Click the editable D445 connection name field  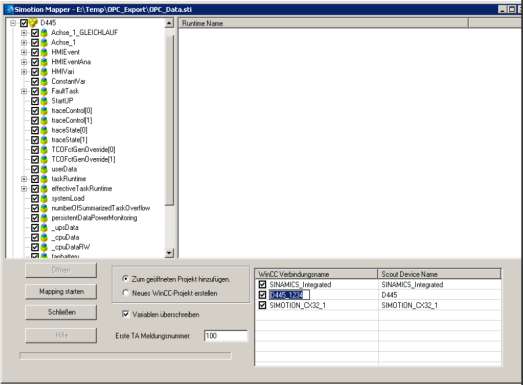click(x=289, y=295)
